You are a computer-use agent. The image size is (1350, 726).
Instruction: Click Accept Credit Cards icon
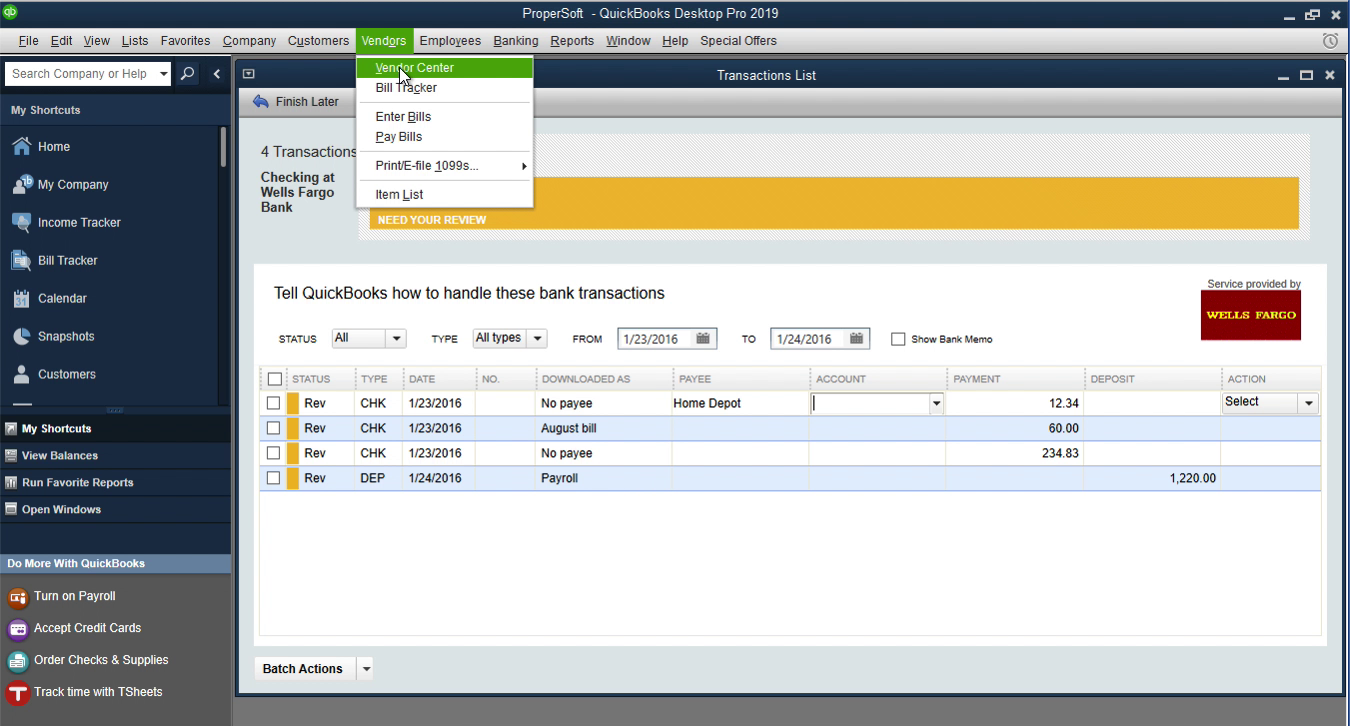click(17, 629)
